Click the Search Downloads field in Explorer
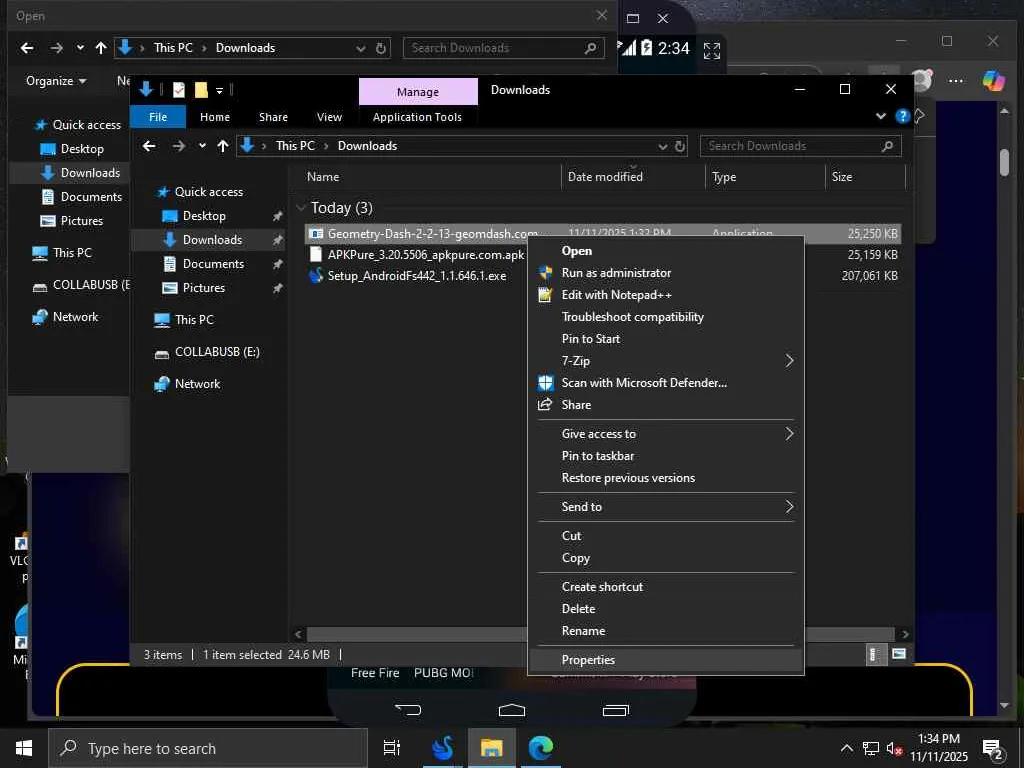 [x=801, y=146]
